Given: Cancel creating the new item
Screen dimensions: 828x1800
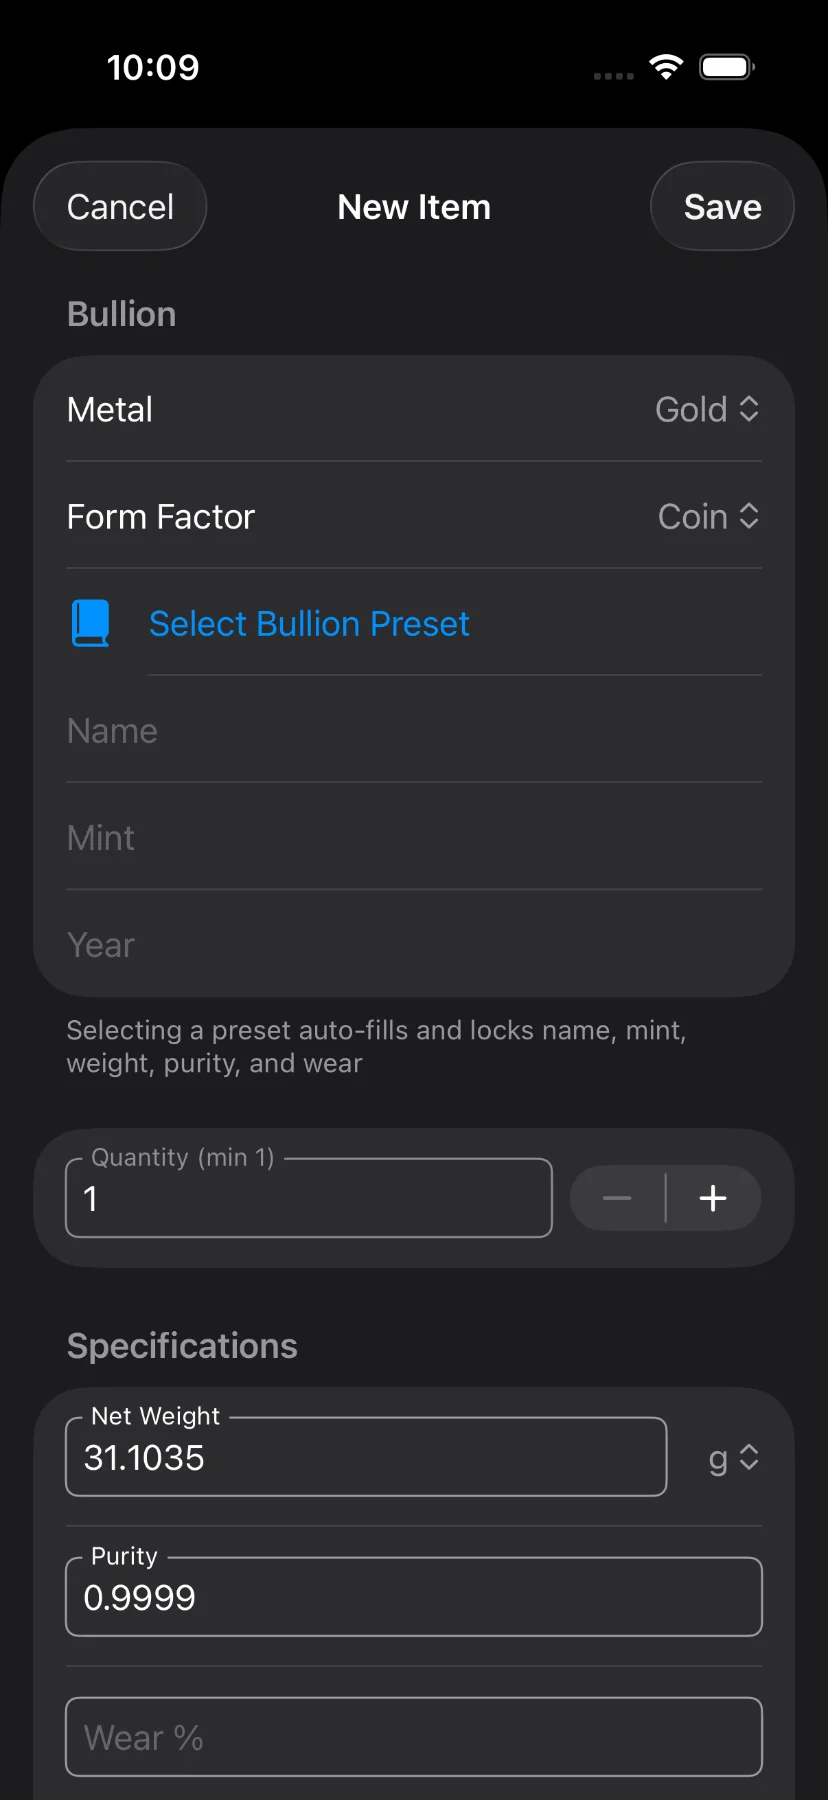Looking at the screenshot, I should [x=119, y=206].
